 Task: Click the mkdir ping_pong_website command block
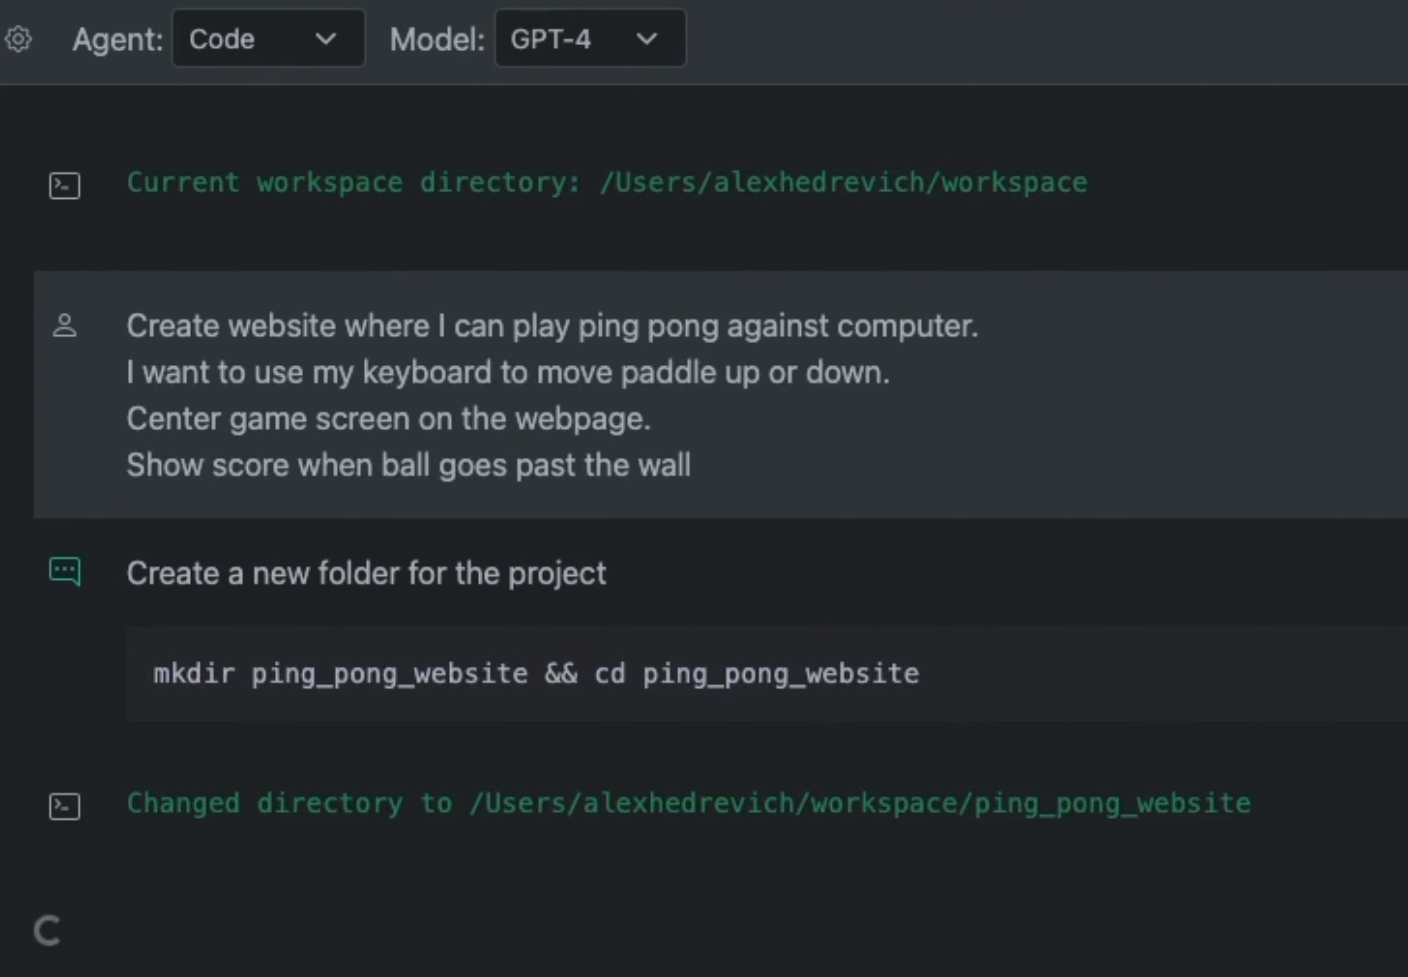tap(536, 674)
